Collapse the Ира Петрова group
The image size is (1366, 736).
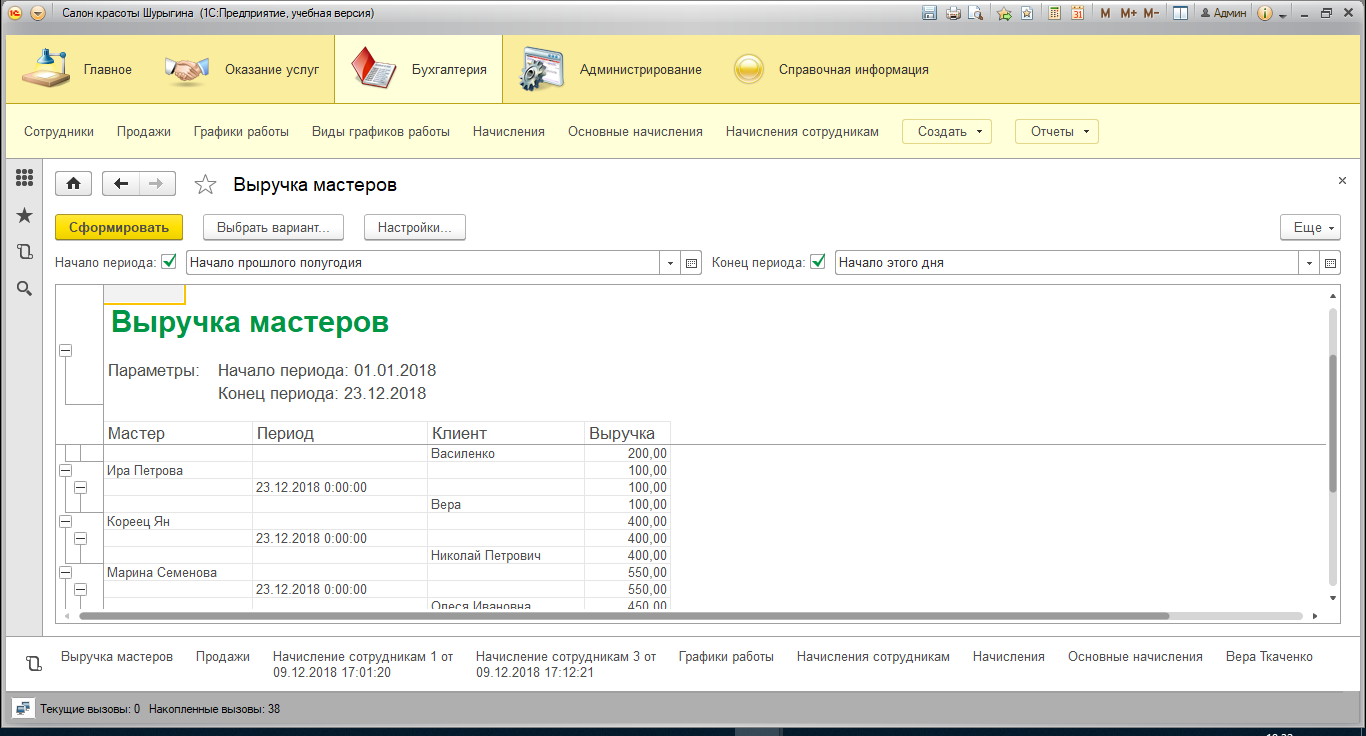[66, 470]
